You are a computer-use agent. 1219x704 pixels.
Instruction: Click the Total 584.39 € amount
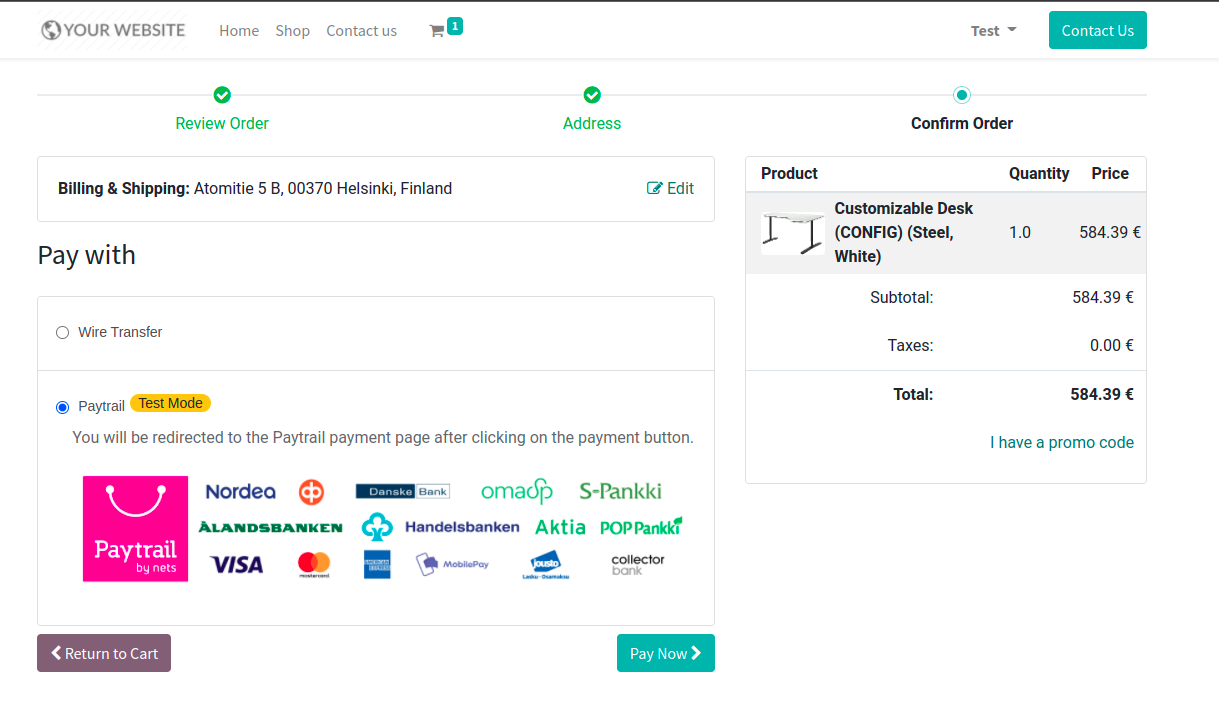pyautogui.click(x=1102, y=394)
